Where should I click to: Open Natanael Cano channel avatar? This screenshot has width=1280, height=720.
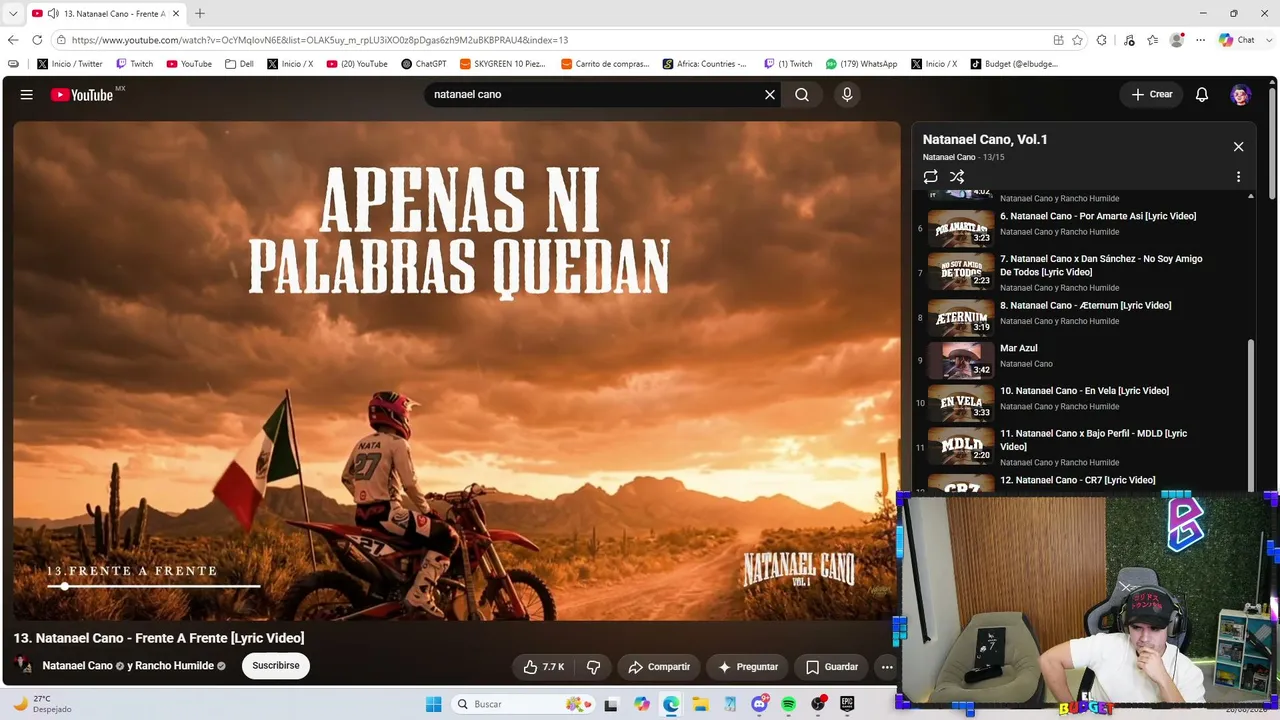click(x=23, y=666)
